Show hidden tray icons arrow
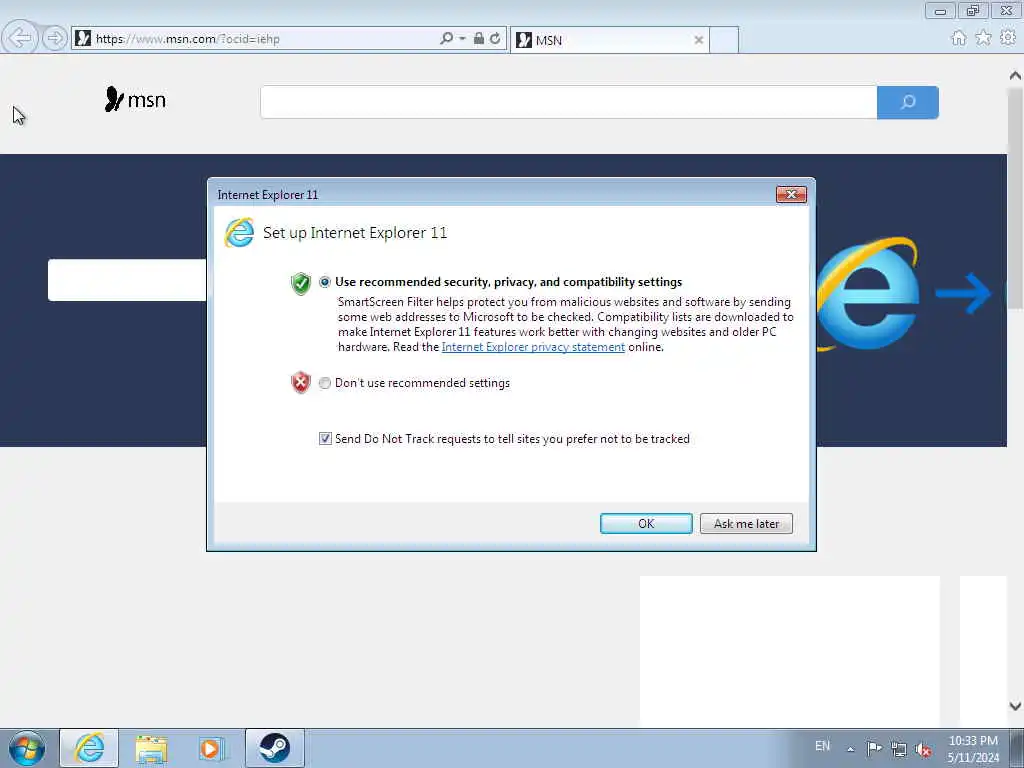1024x768 pixels. (x=850, y=749)
